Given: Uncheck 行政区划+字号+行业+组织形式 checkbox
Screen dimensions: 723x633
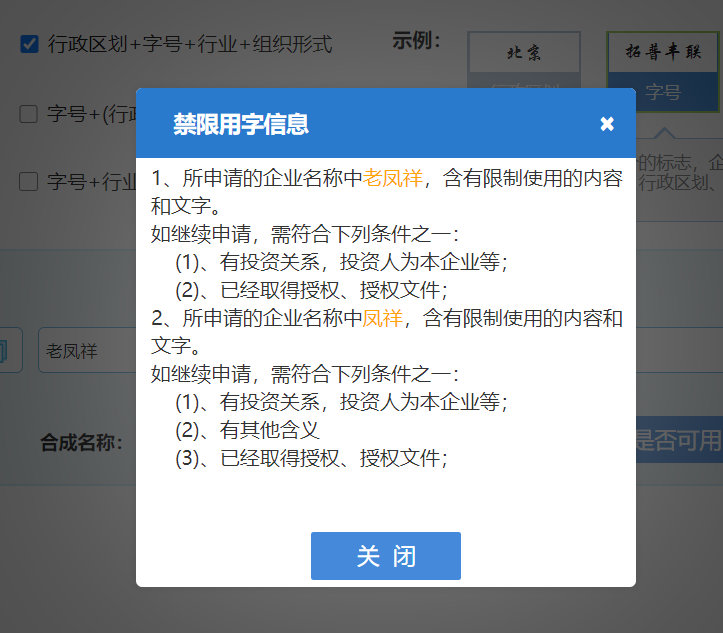Looking at the screenshot, I should point(29,44).
